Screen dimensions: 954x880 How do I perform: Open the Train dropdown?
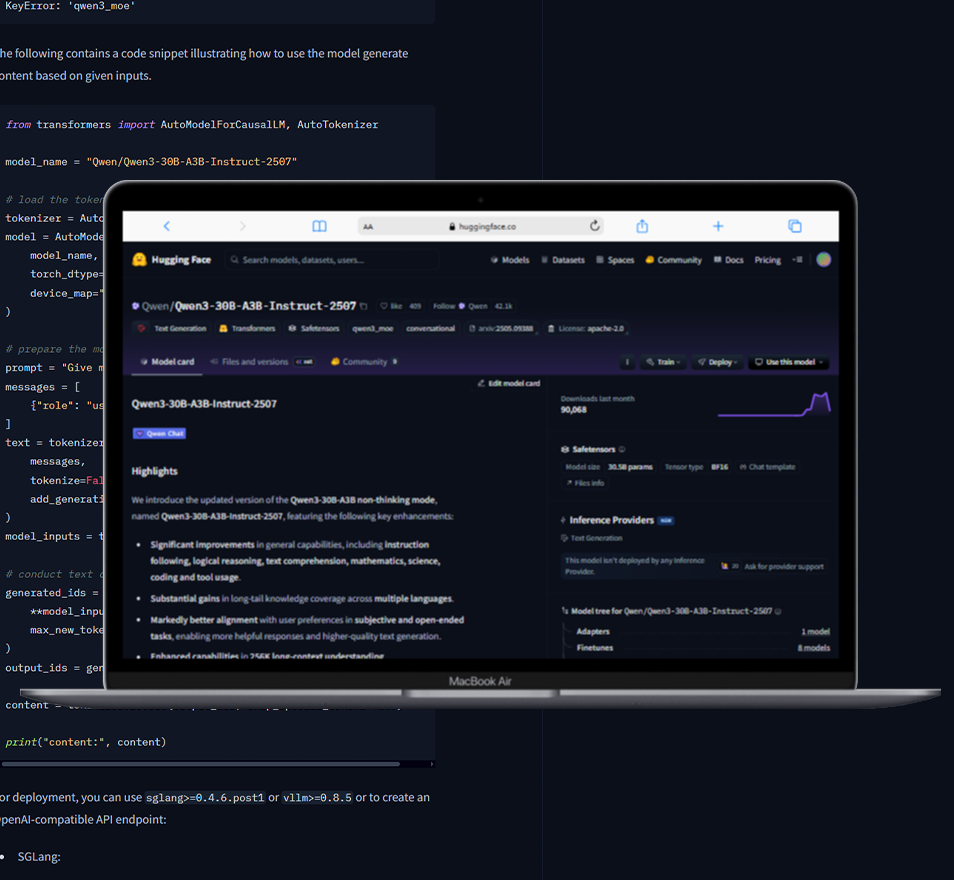[663, 362]
